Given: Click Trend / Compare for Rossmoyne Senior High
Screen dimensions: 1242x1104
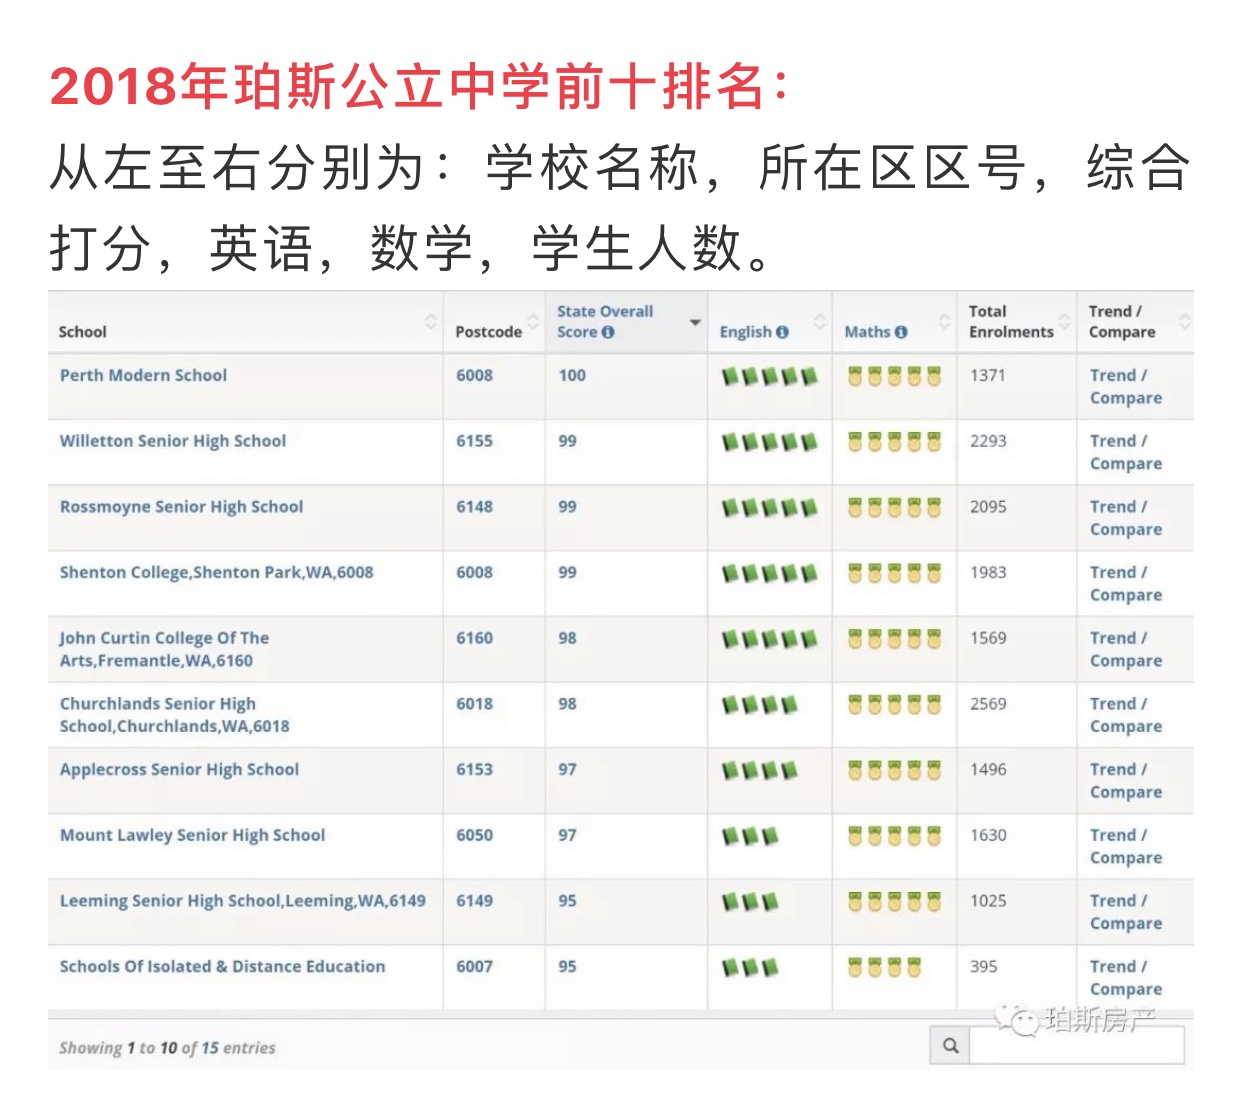Looking at the screenshot, I should click(1126, 518).
